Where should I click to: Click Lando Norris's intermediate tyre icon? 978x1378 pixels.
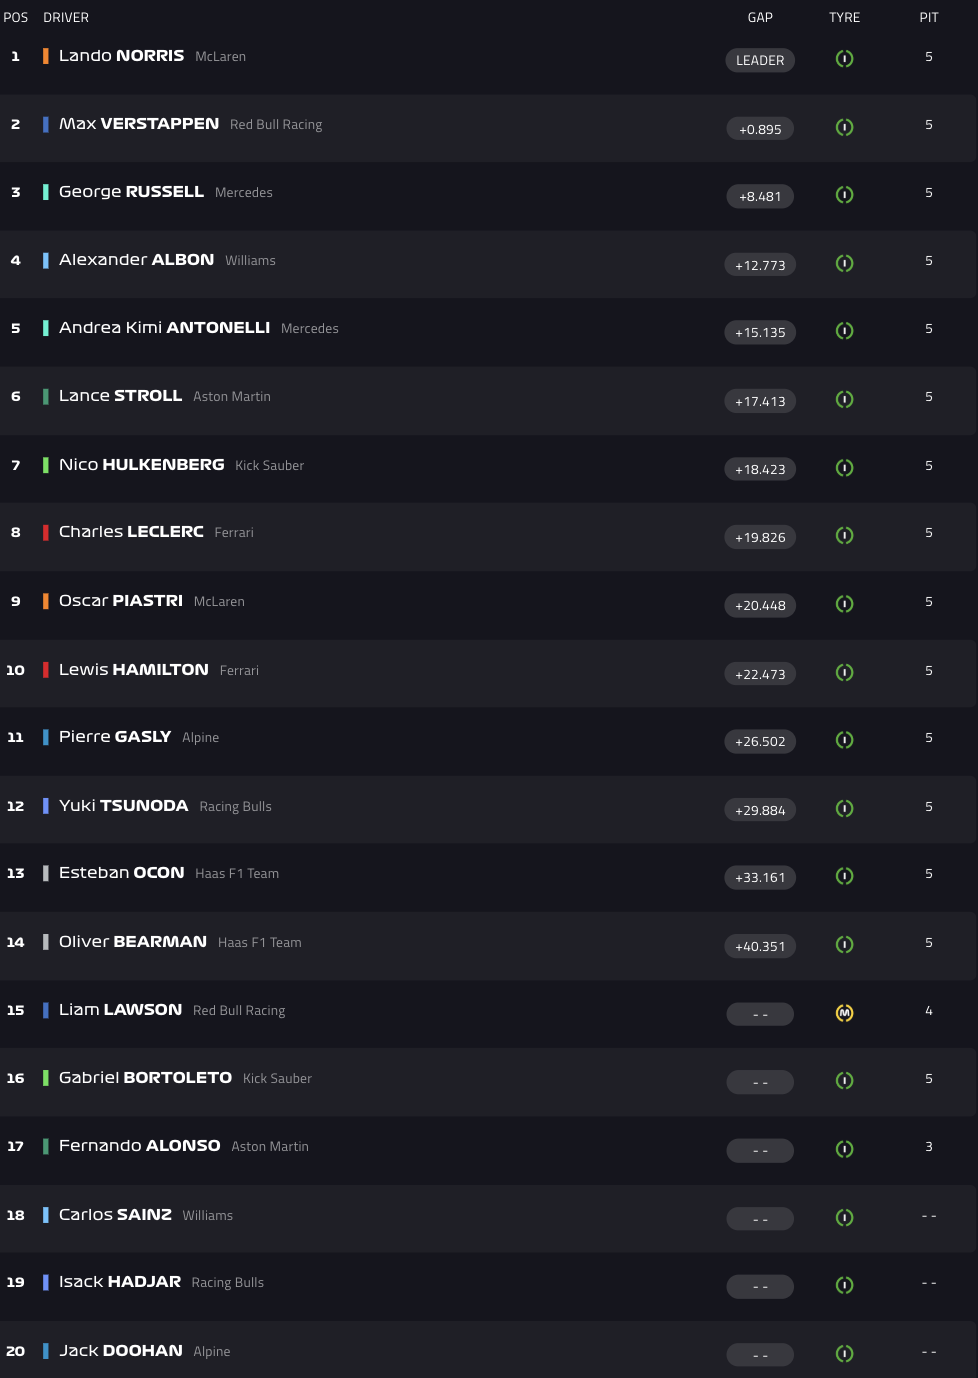coord(844,59)
